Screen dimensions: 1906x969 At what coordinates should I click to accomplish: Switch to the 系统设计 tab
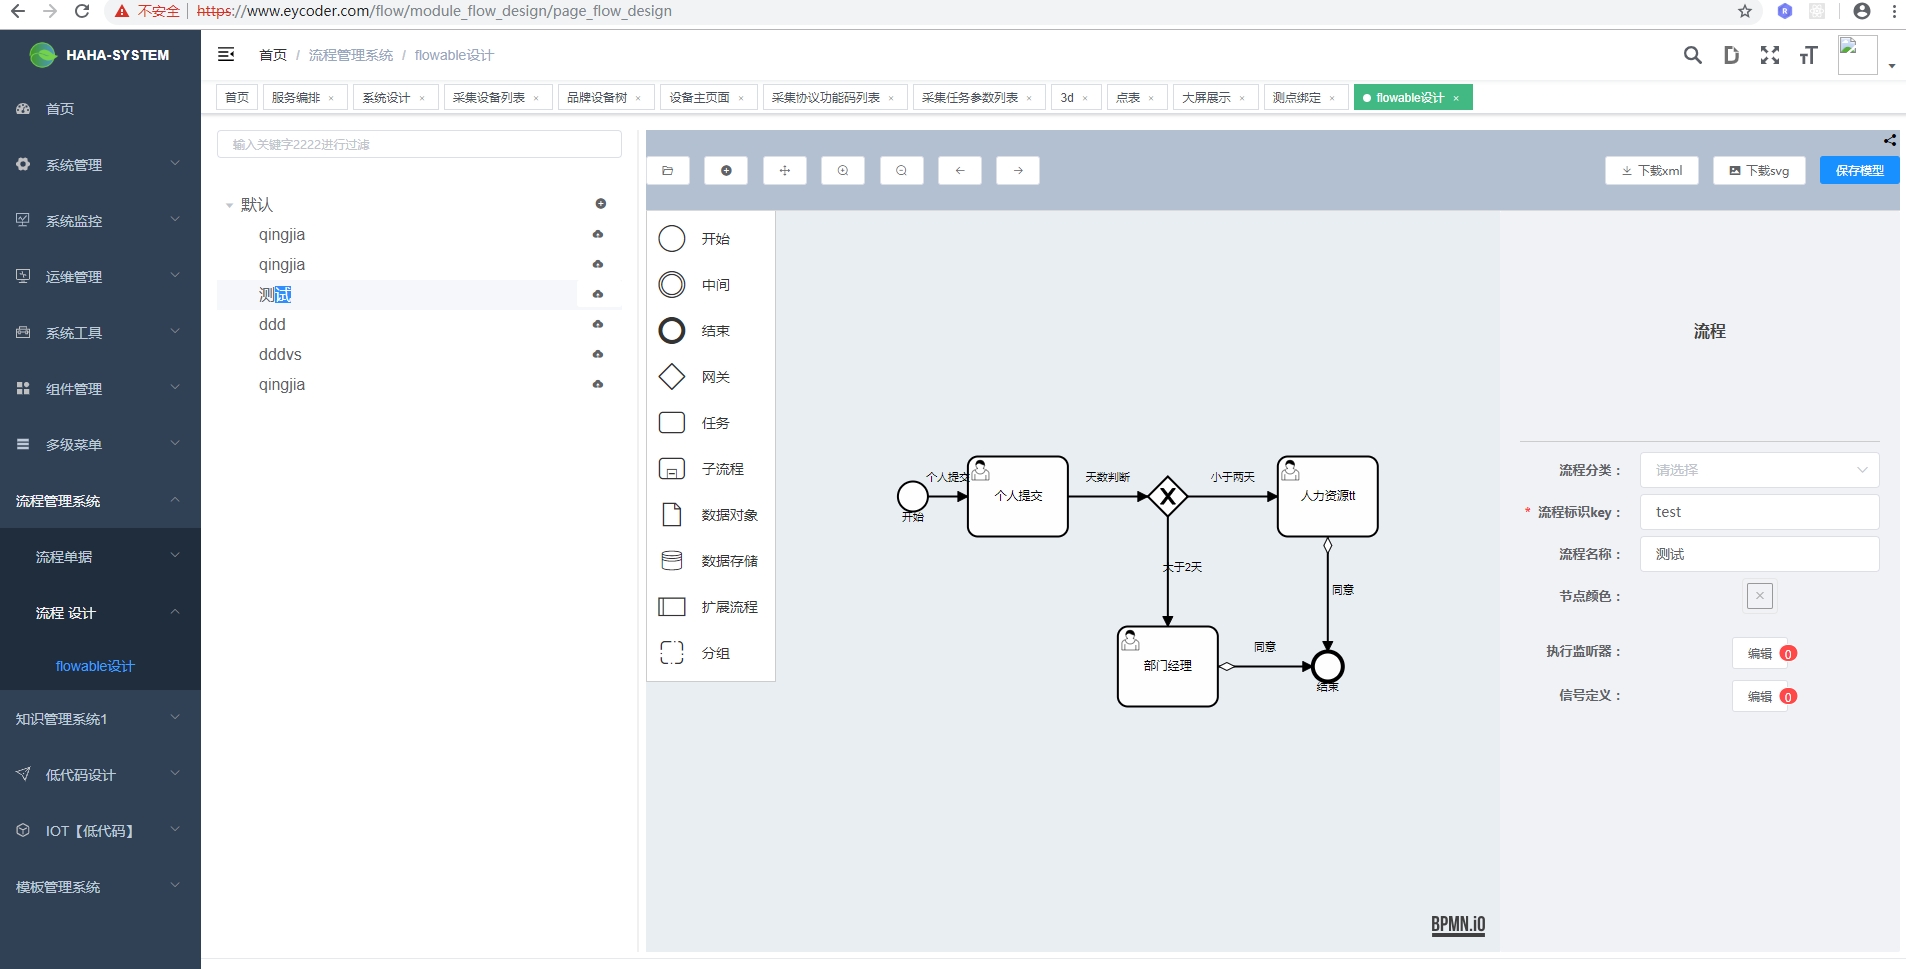click(395, 97)
